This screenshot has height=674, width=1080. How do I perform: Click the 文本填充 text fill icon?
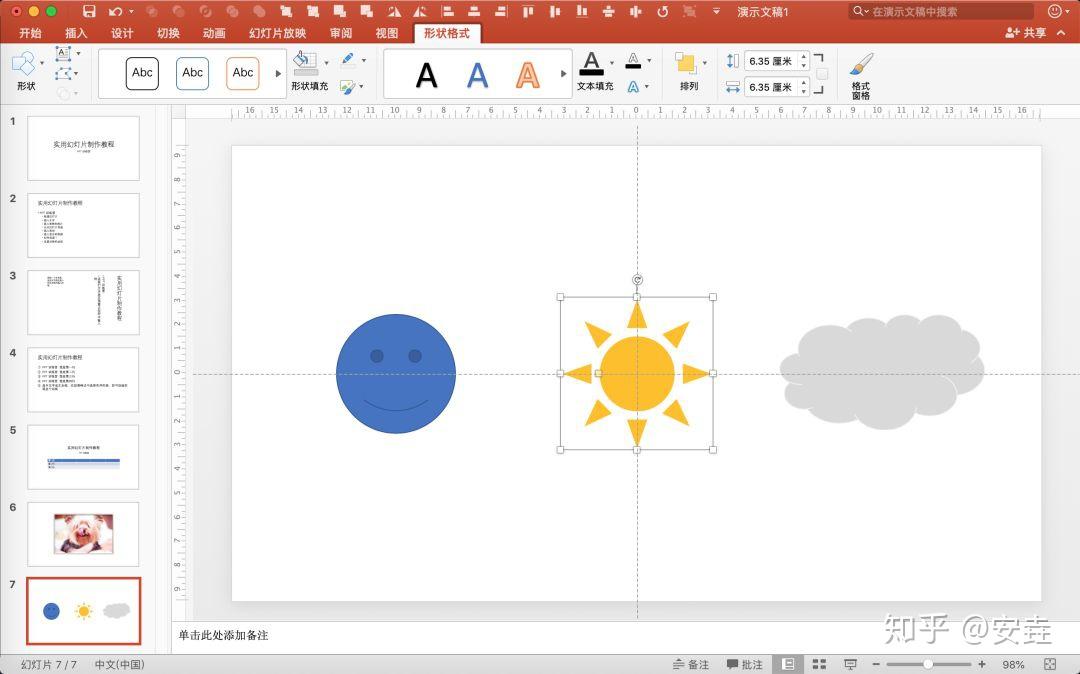pyautogui.click(x=593, y=70)
